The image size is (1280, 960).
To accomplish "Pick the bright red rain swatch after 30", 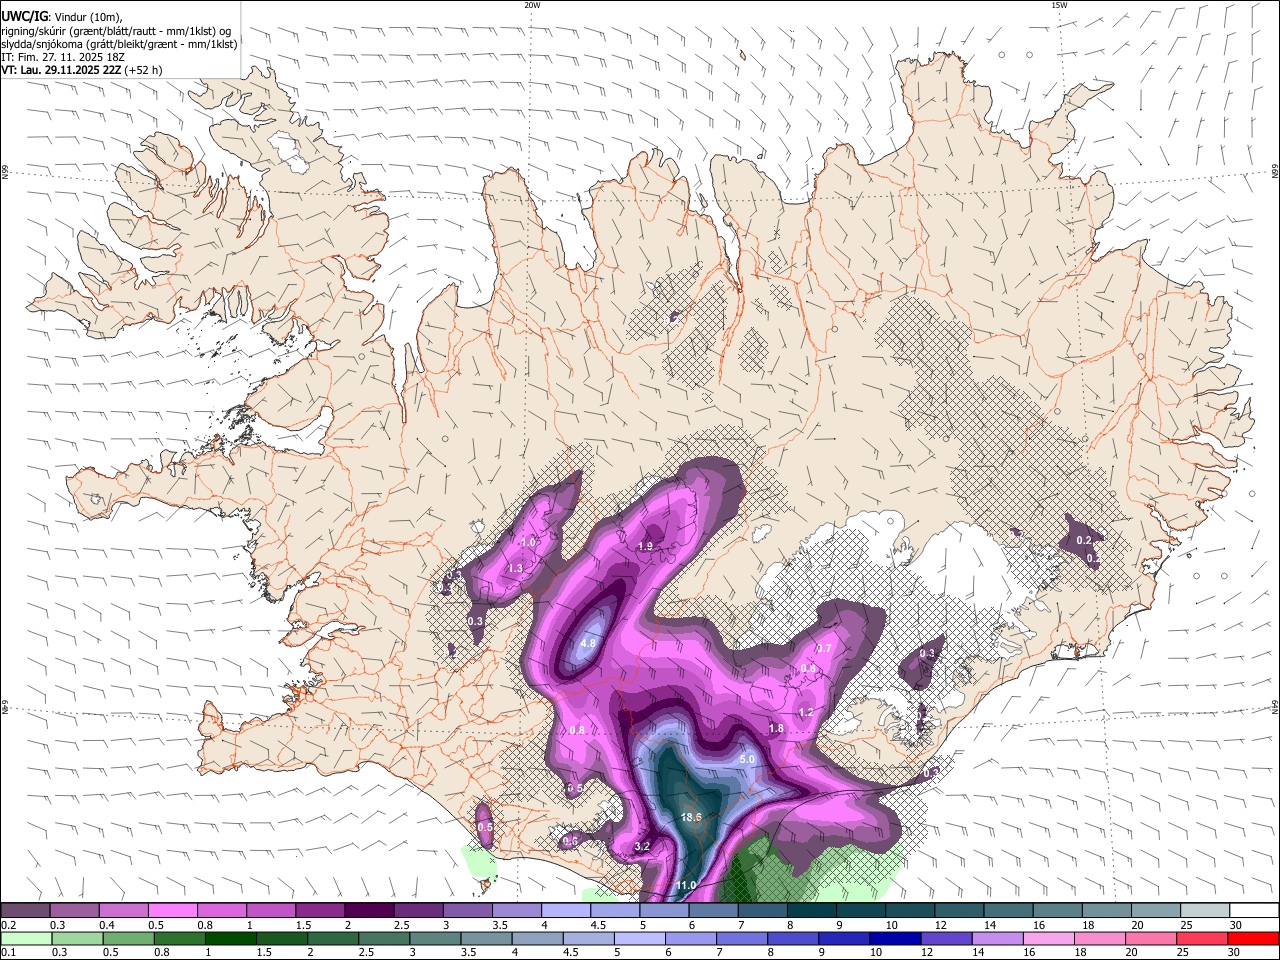I will point(1253,938).
